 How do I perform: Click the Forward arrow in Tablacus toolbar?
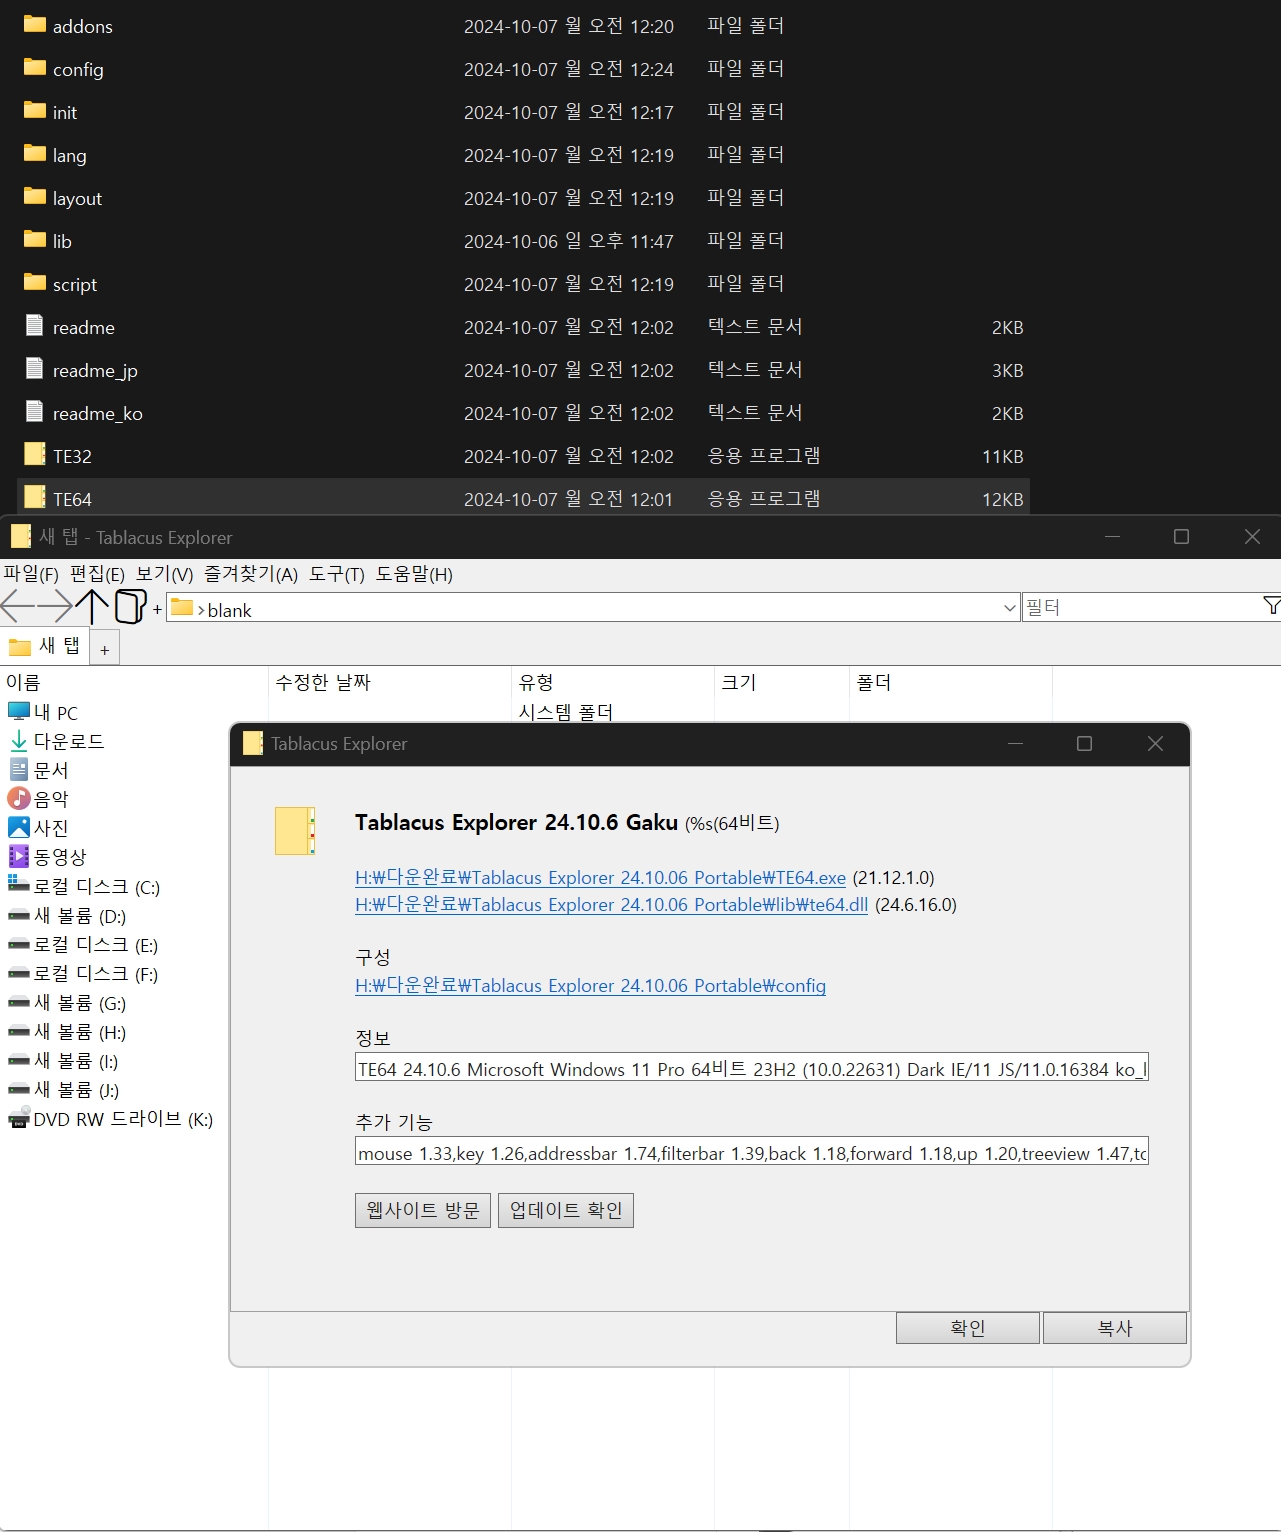tap(55, 606)
